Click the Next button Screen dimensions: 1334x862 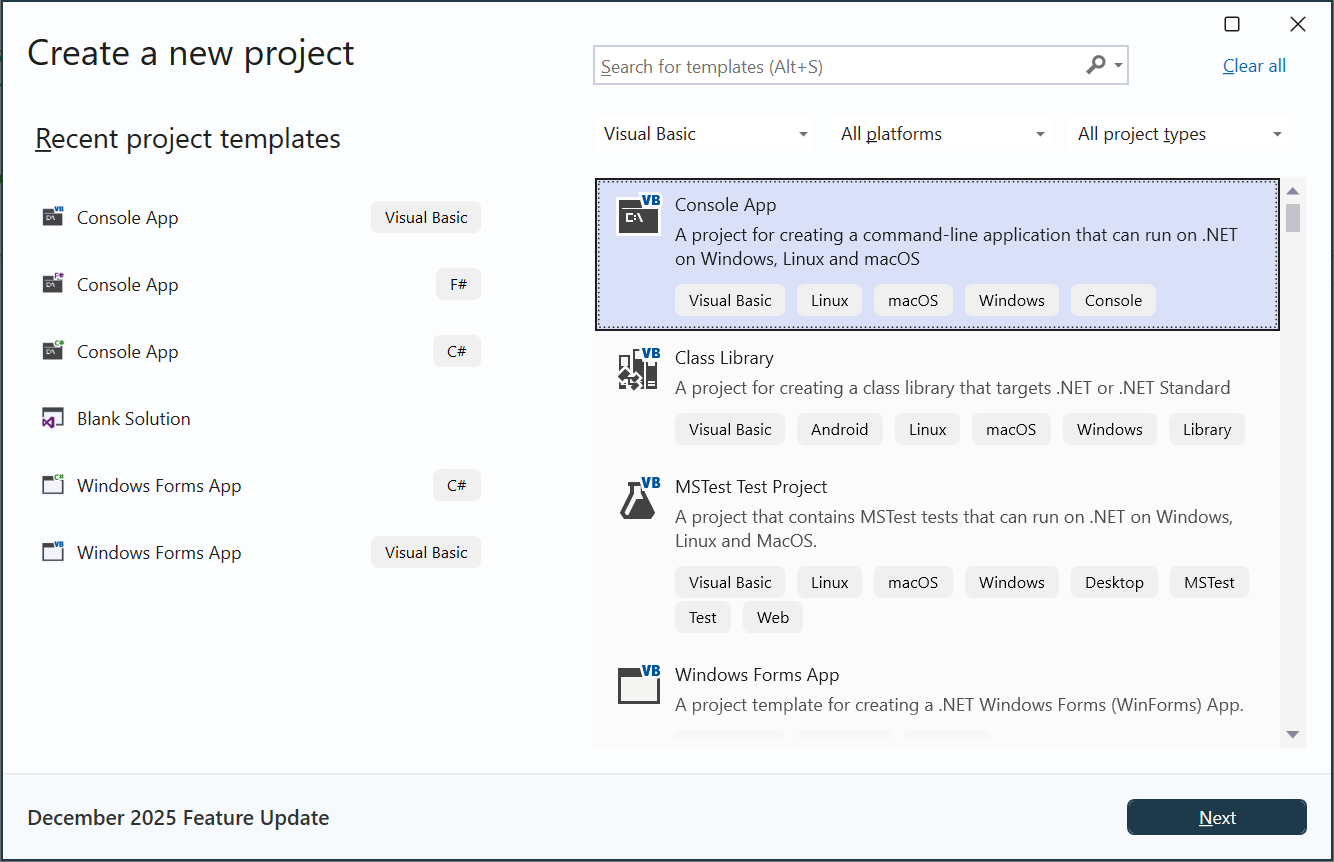(1217, 817)
